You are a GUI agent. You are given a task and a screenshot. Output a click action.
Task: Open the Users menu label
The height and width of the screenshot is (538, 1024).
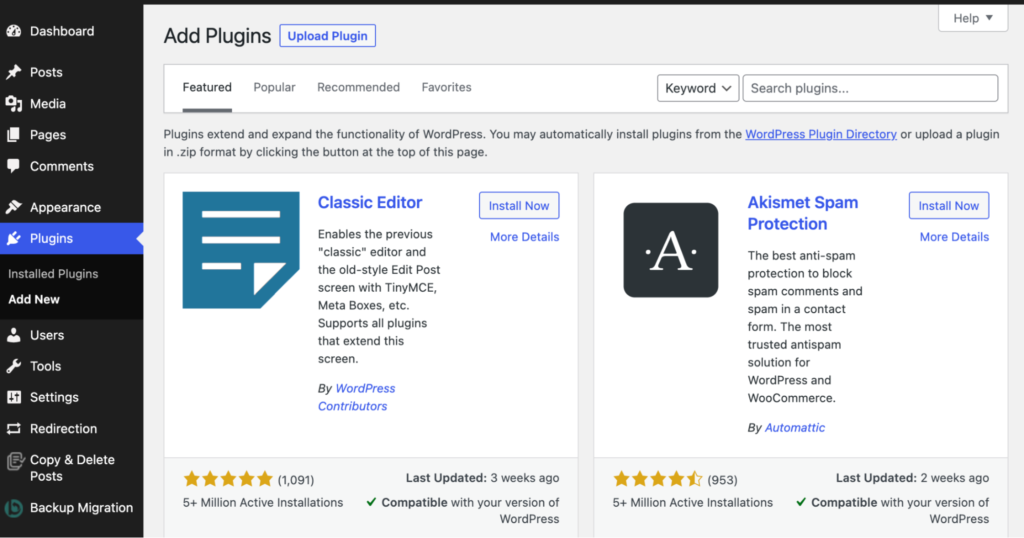[x=47, y=335]
